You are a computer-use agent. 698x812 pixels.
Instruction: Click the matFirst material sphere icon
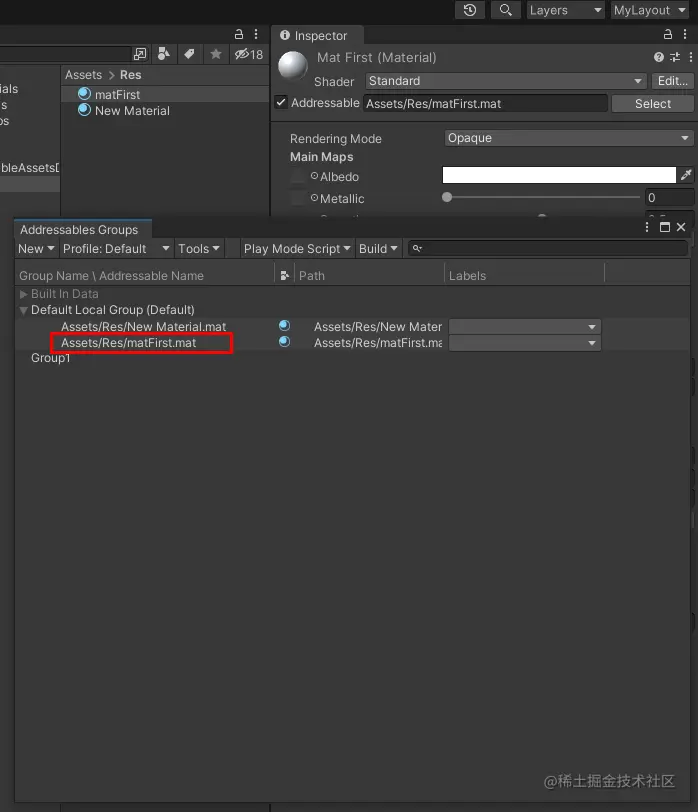(x=84, y=94)
